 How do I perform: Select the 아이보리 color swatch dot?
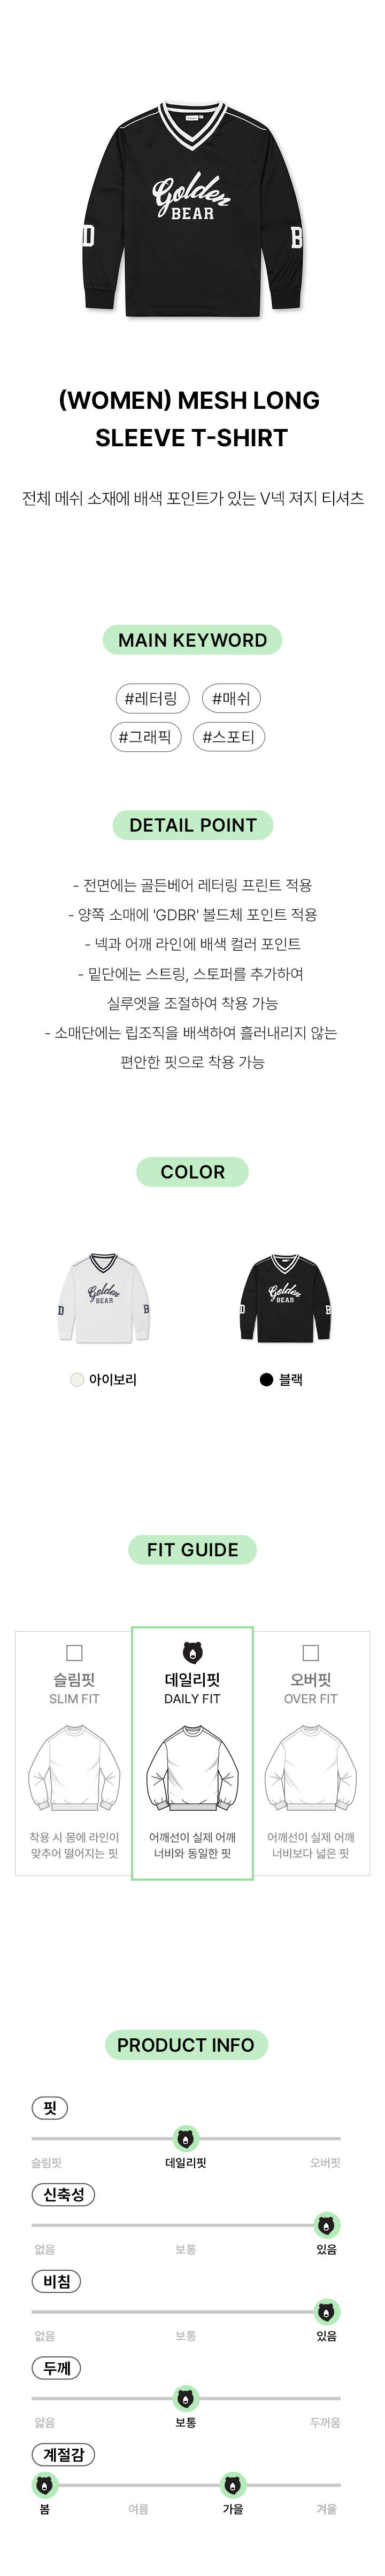[77, 1379]
